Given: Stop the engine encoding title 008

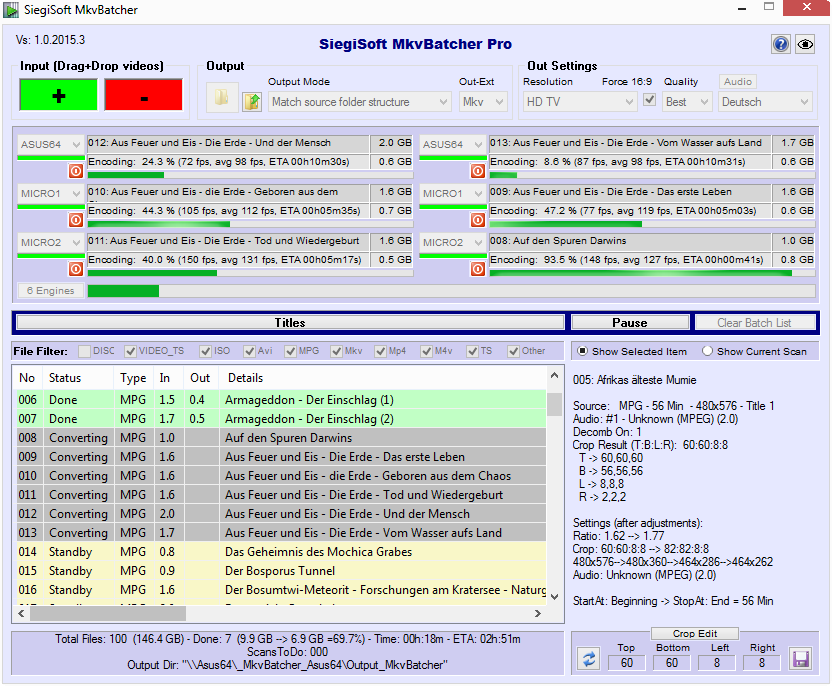Looking at the screenshot, I should pos(478,269).
